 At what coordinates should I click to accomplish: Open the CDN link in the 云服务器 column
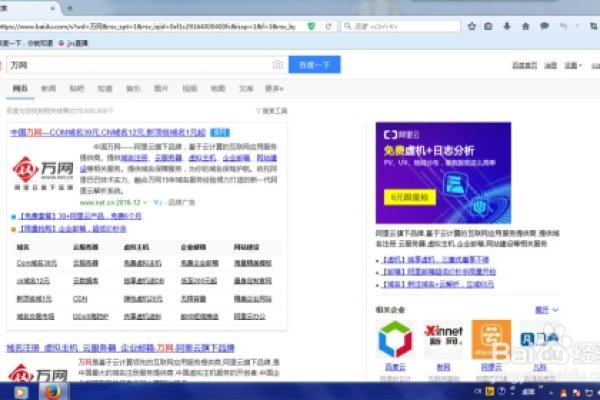80,299
